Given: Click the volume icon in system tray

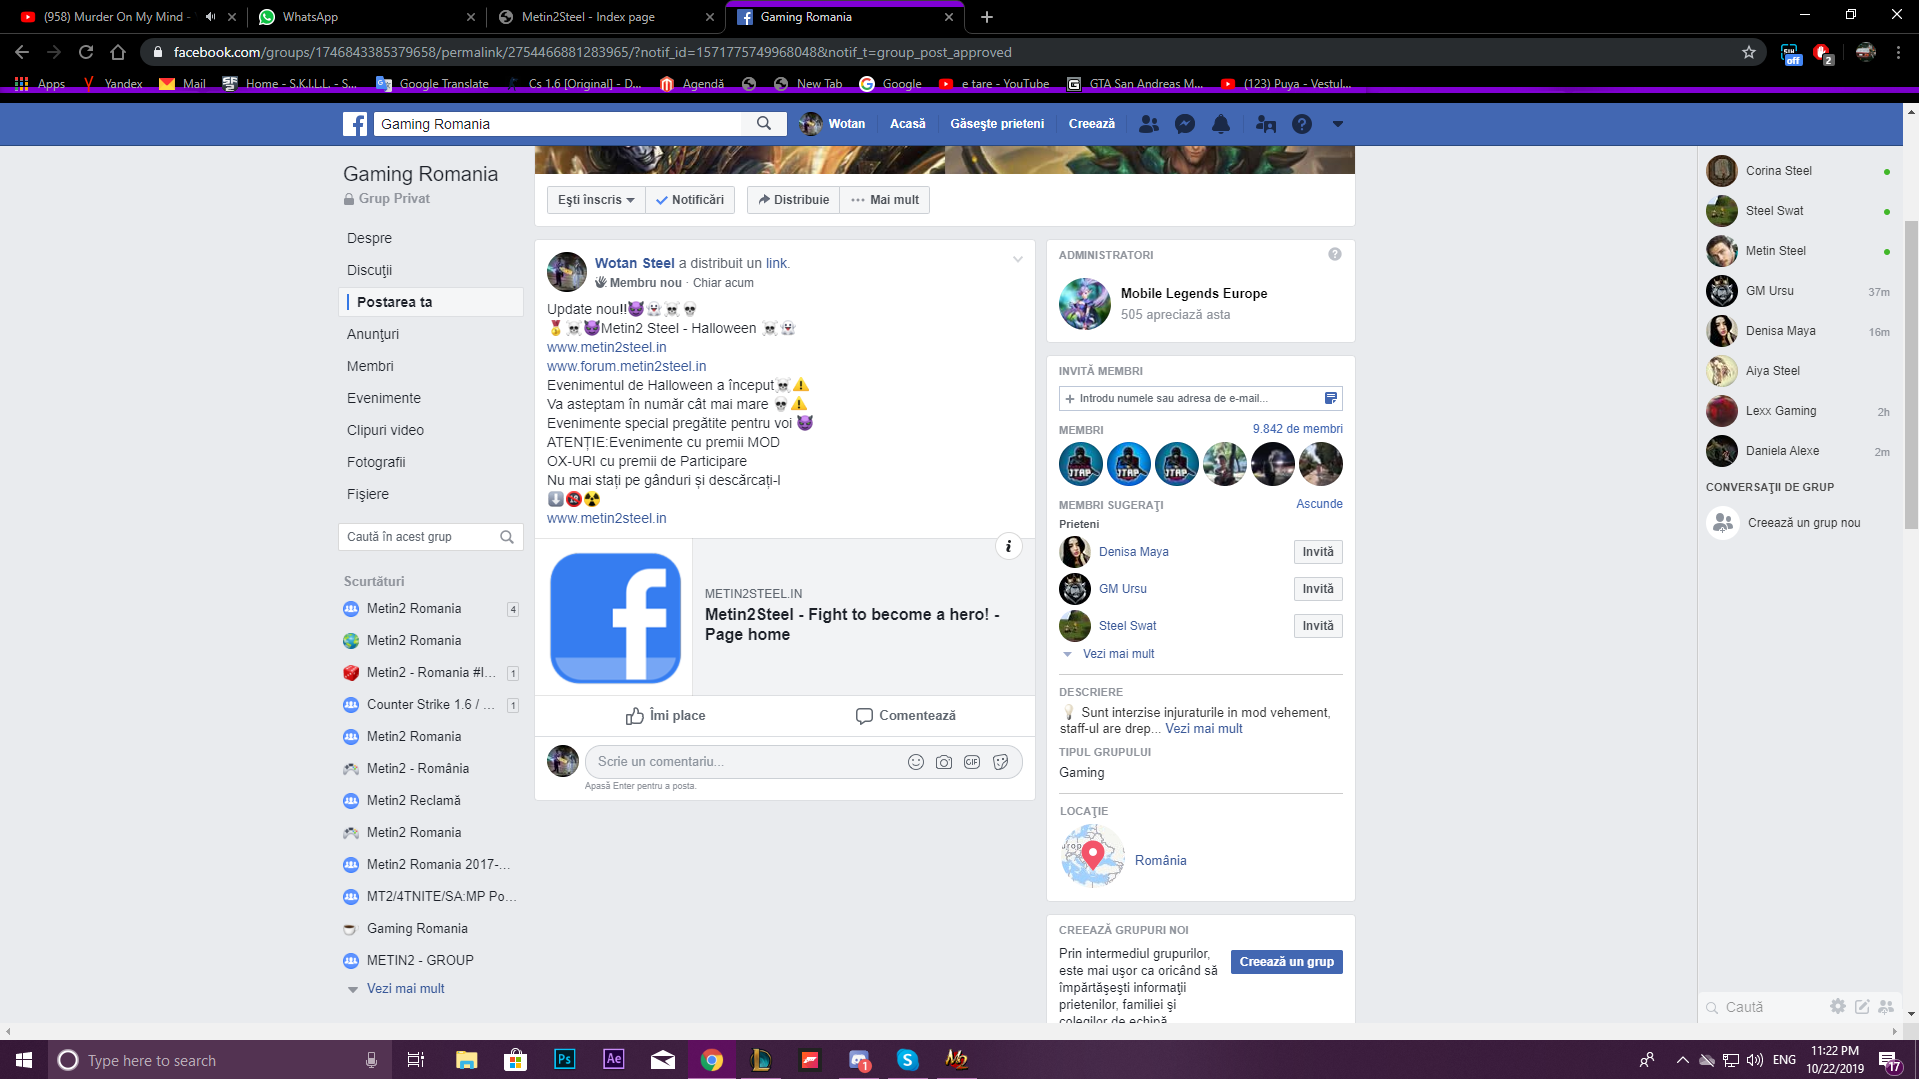Looking at the screenshot, I should coord(1755,1060).
